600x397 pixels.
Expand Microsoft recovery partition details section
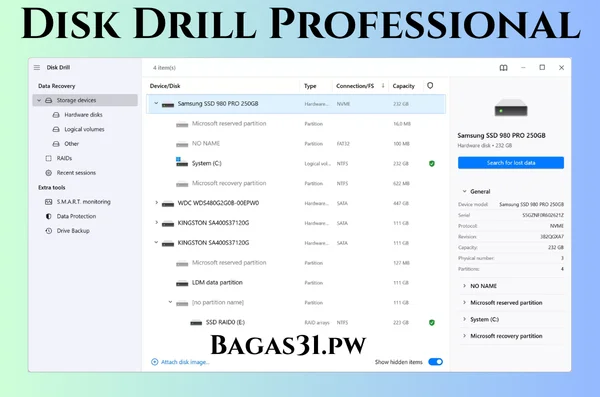click(465, 336)
